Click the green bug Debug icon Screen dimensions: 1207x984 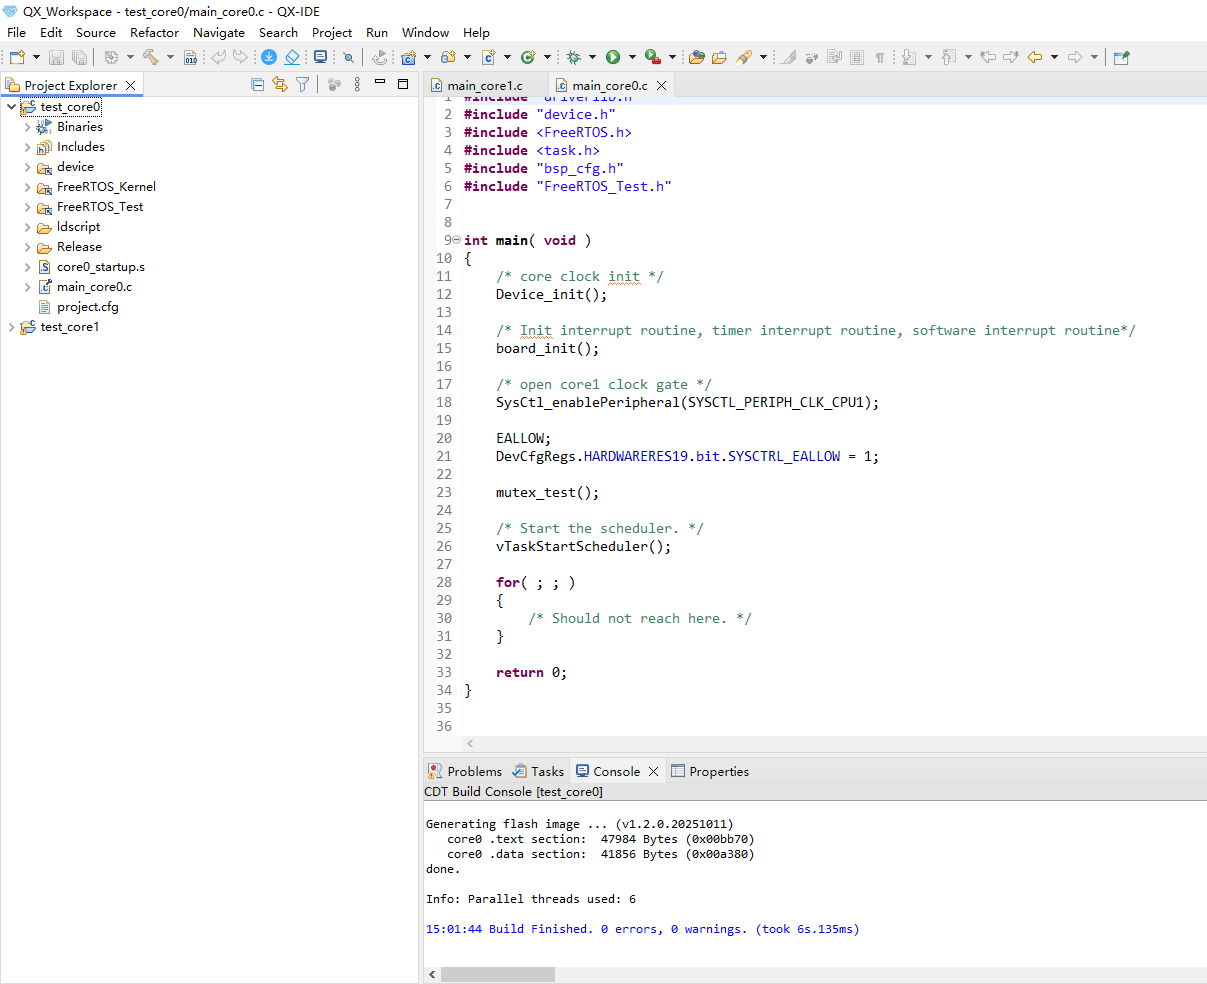click(x=573, y=58)
